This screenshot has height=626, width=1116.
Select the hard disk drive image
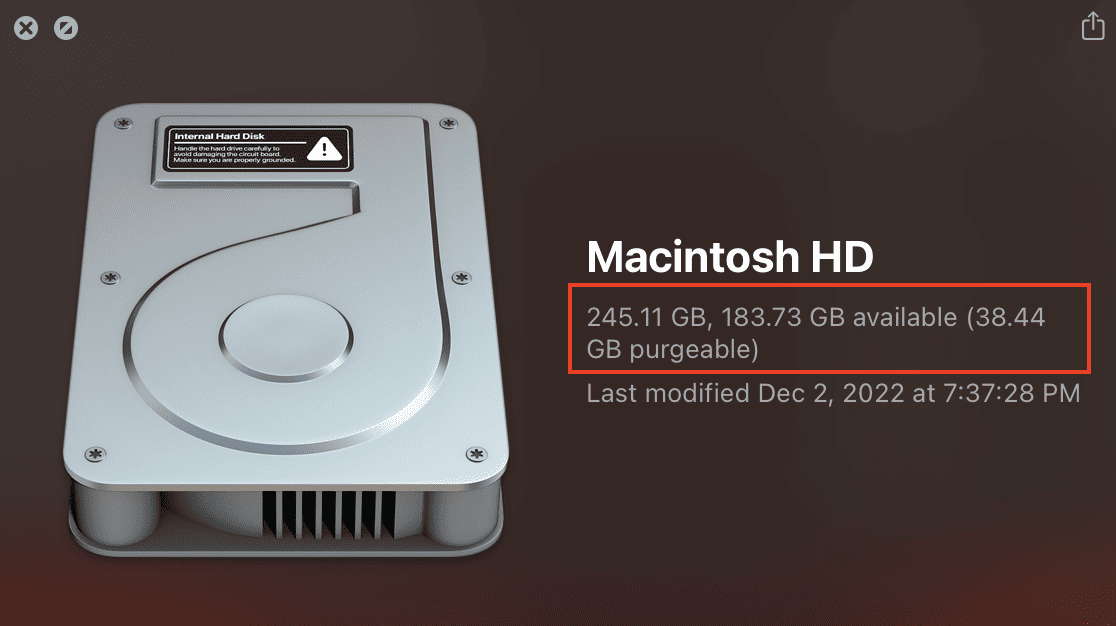(286, 331)
